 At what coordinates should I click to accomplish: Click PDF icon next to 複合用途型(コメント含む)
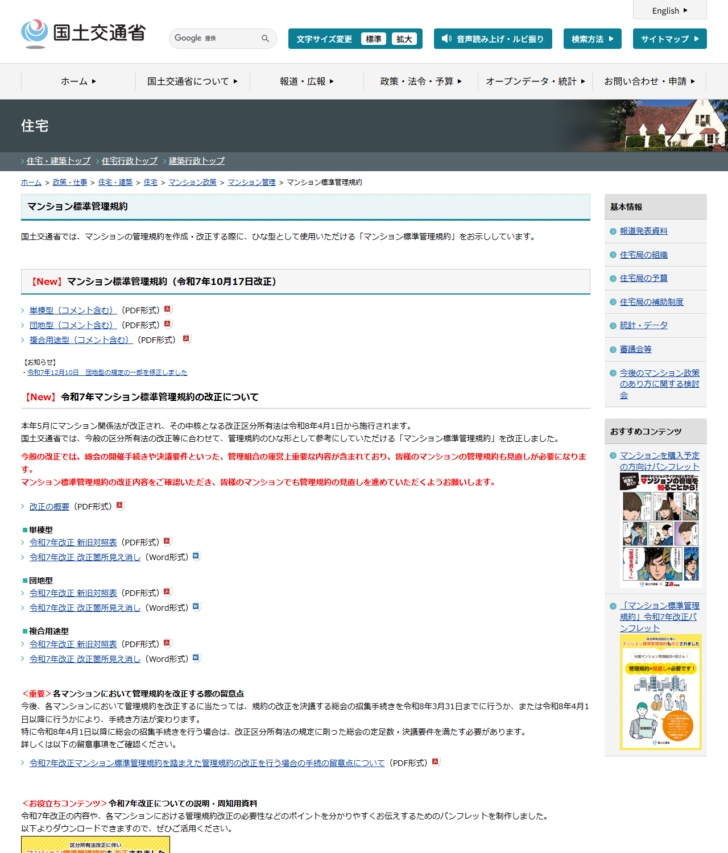(x=186, y=338)
